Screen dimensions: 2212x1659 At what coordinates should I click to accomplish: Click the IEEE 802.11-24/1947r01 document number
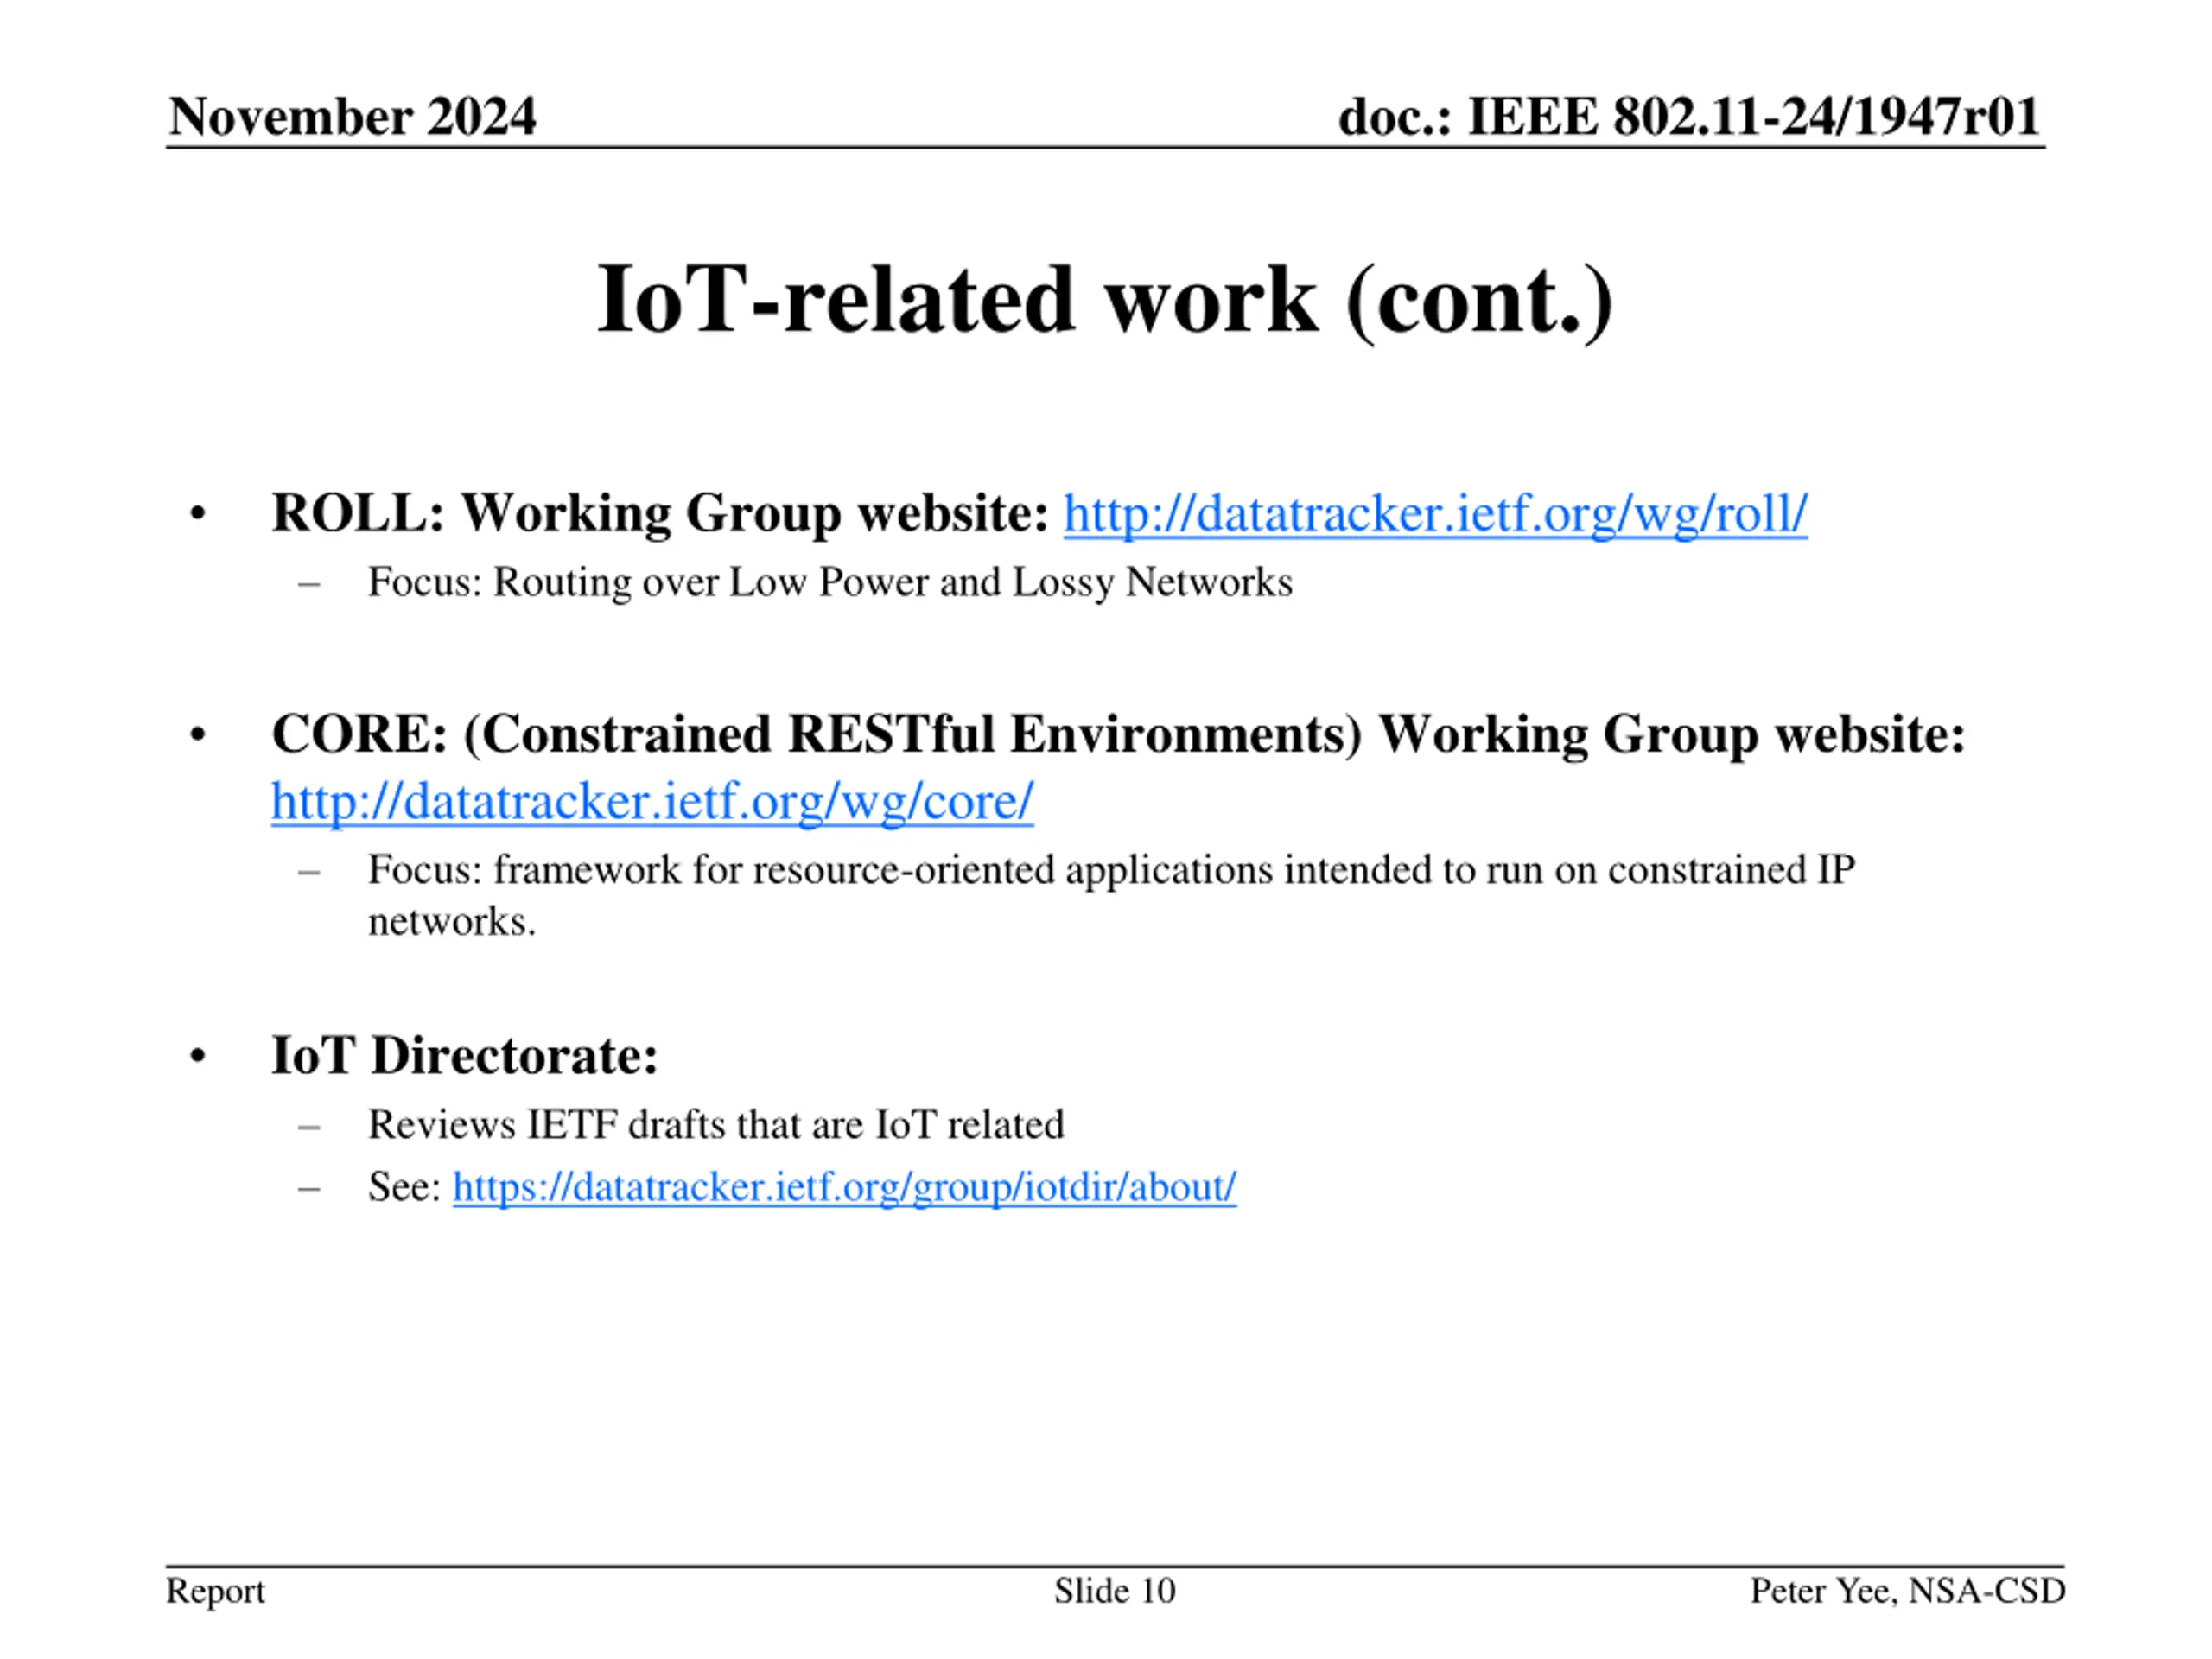[x=1688, y=116]
